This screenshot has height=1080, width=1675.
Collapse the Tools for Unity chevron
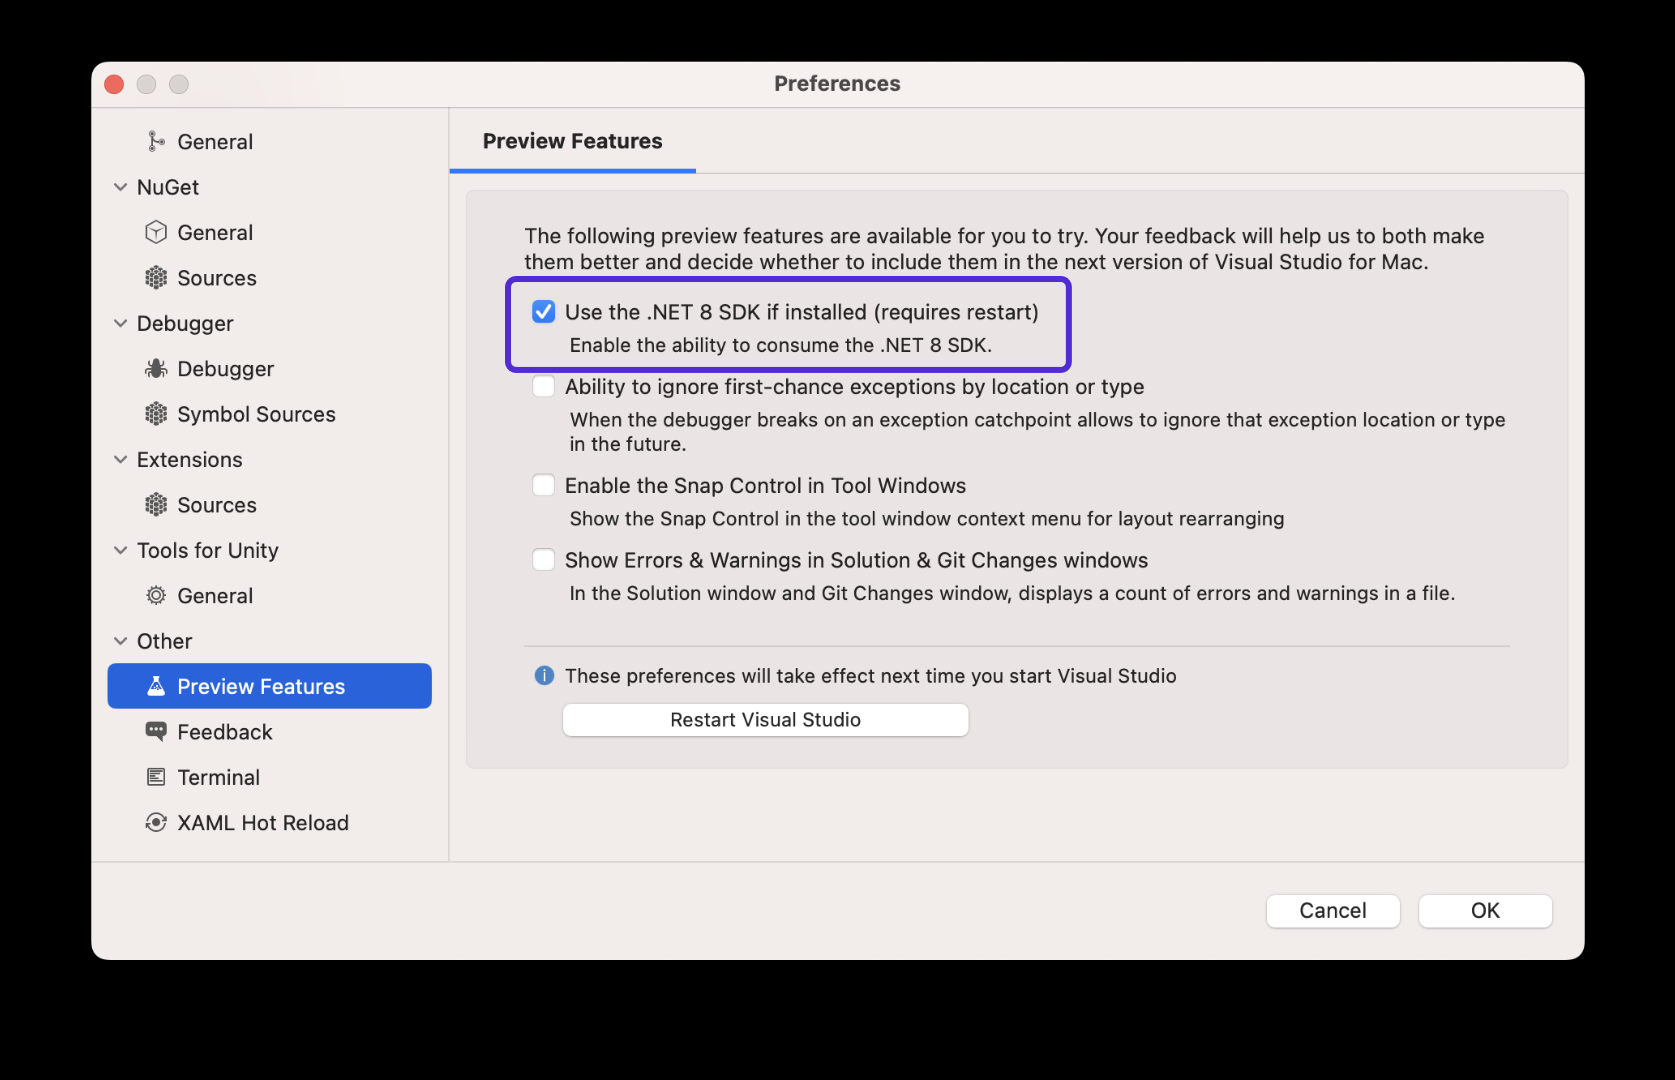point(120,550)
